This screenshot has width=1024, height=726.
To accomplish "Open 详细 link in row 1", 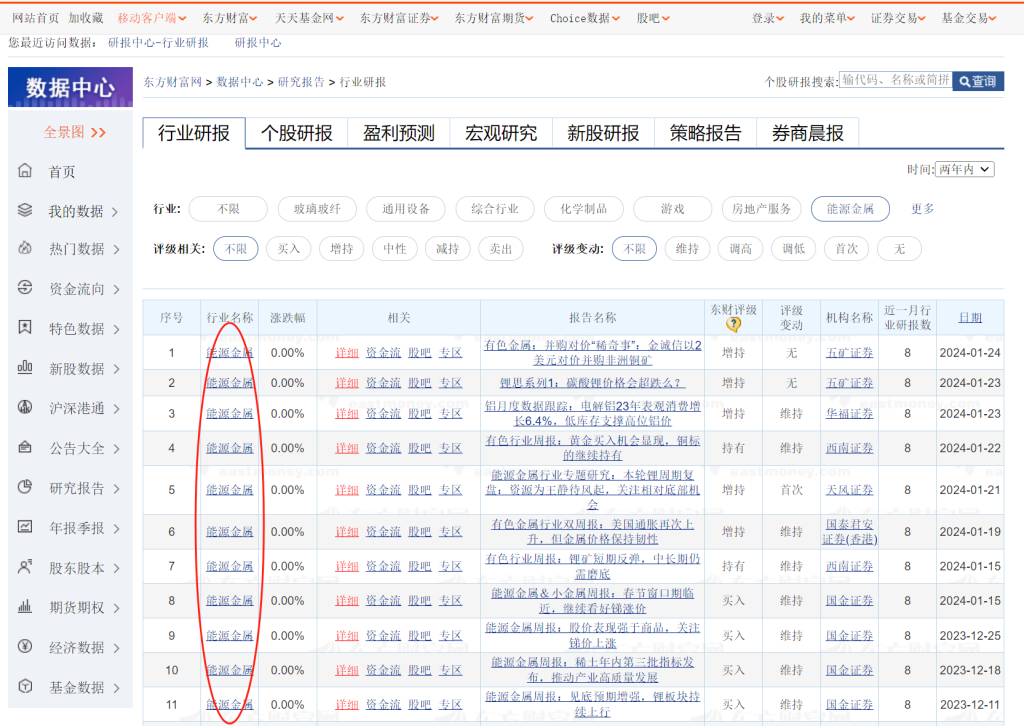I will point(346,353).
